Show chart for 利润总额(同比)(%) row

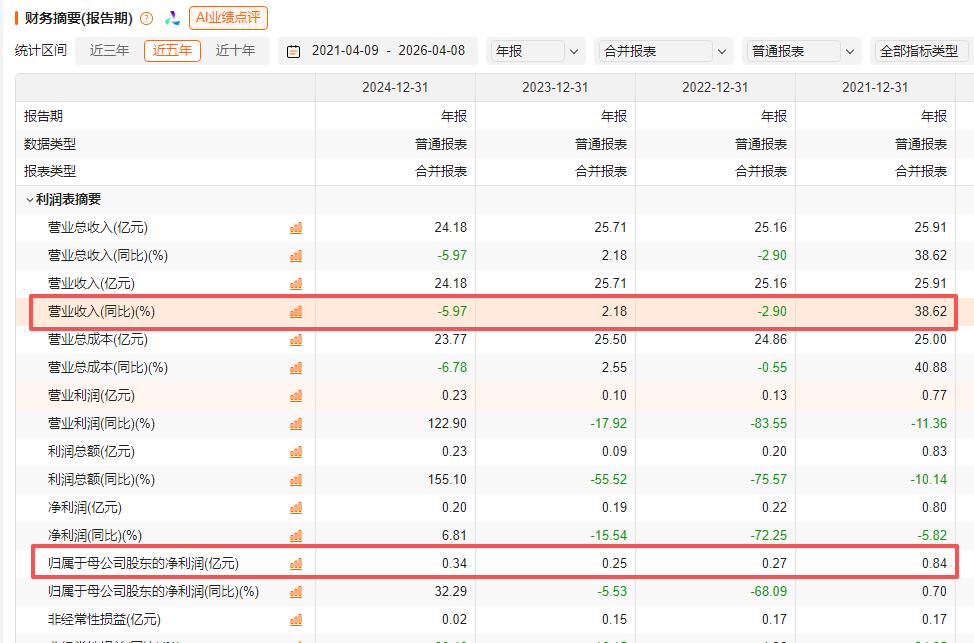pos(295,480)
